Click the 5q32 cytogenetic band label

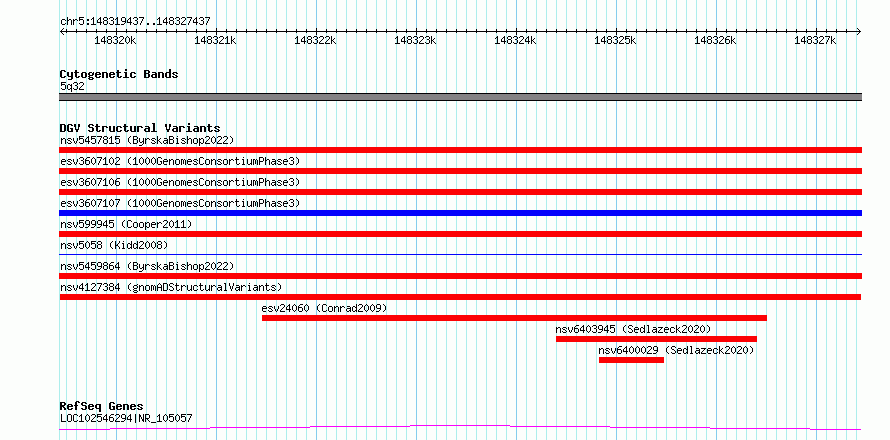[x=72, y=86]
